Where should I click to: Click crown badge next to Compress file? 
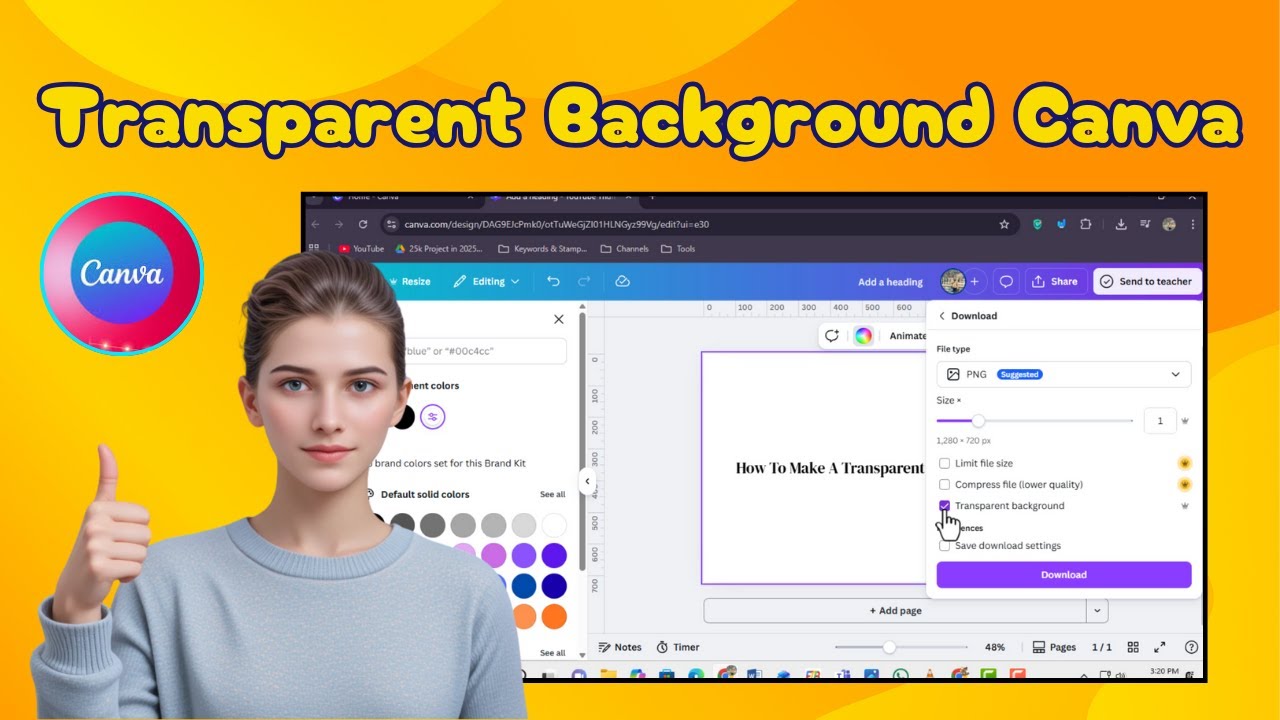(x=1185, y=484)
